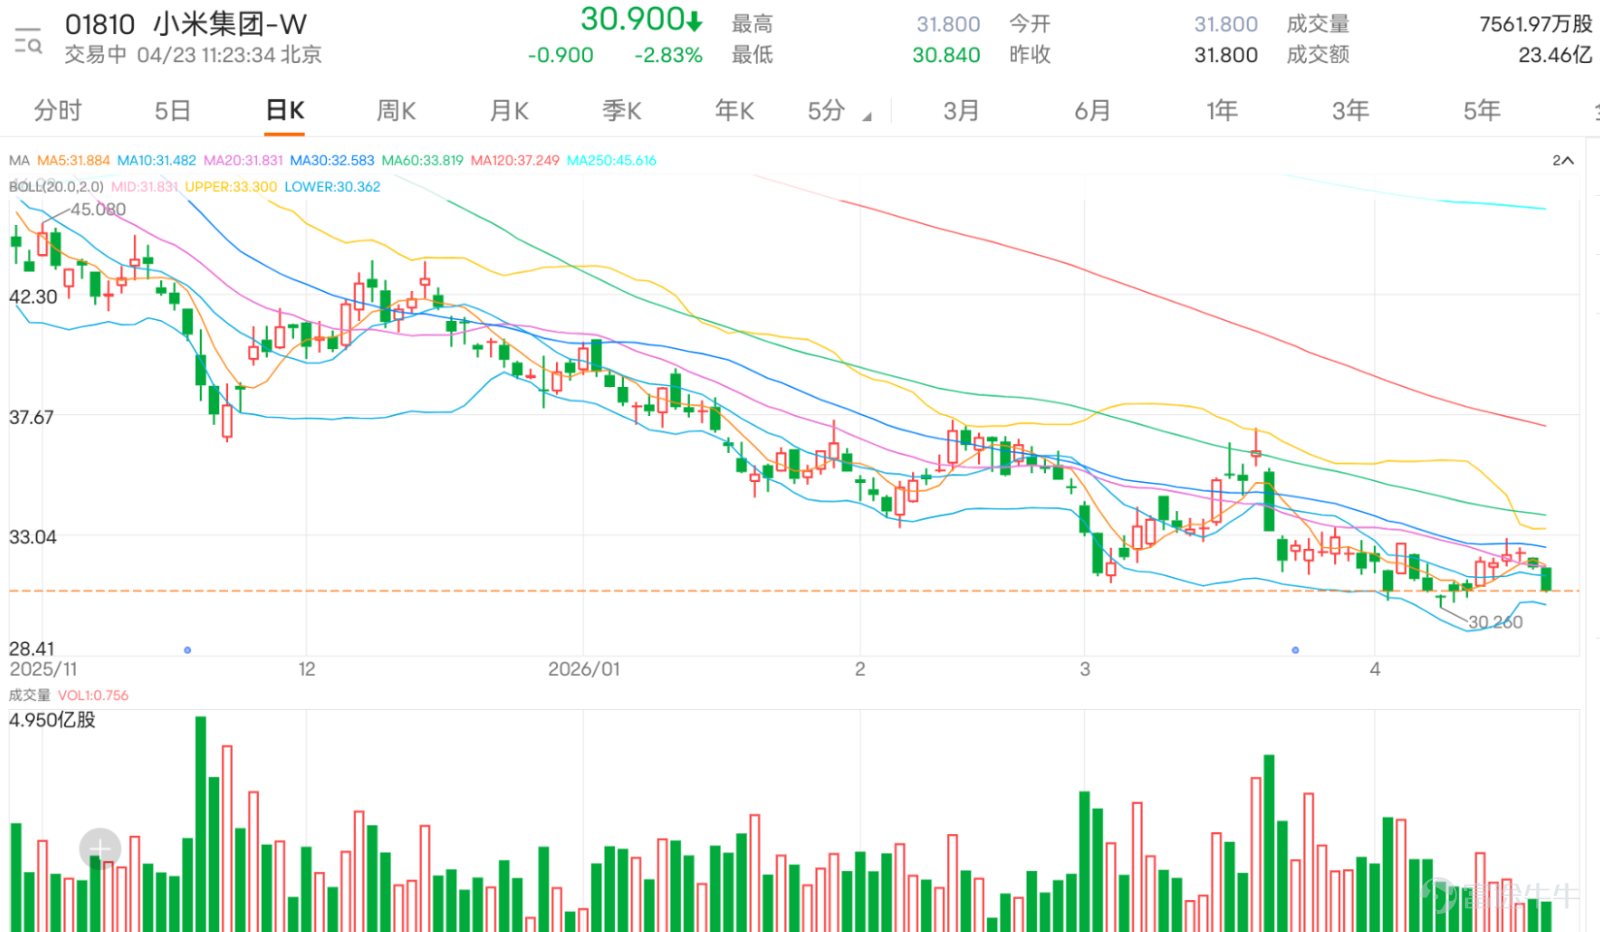Click the stock code 01810

pos(100,24)
